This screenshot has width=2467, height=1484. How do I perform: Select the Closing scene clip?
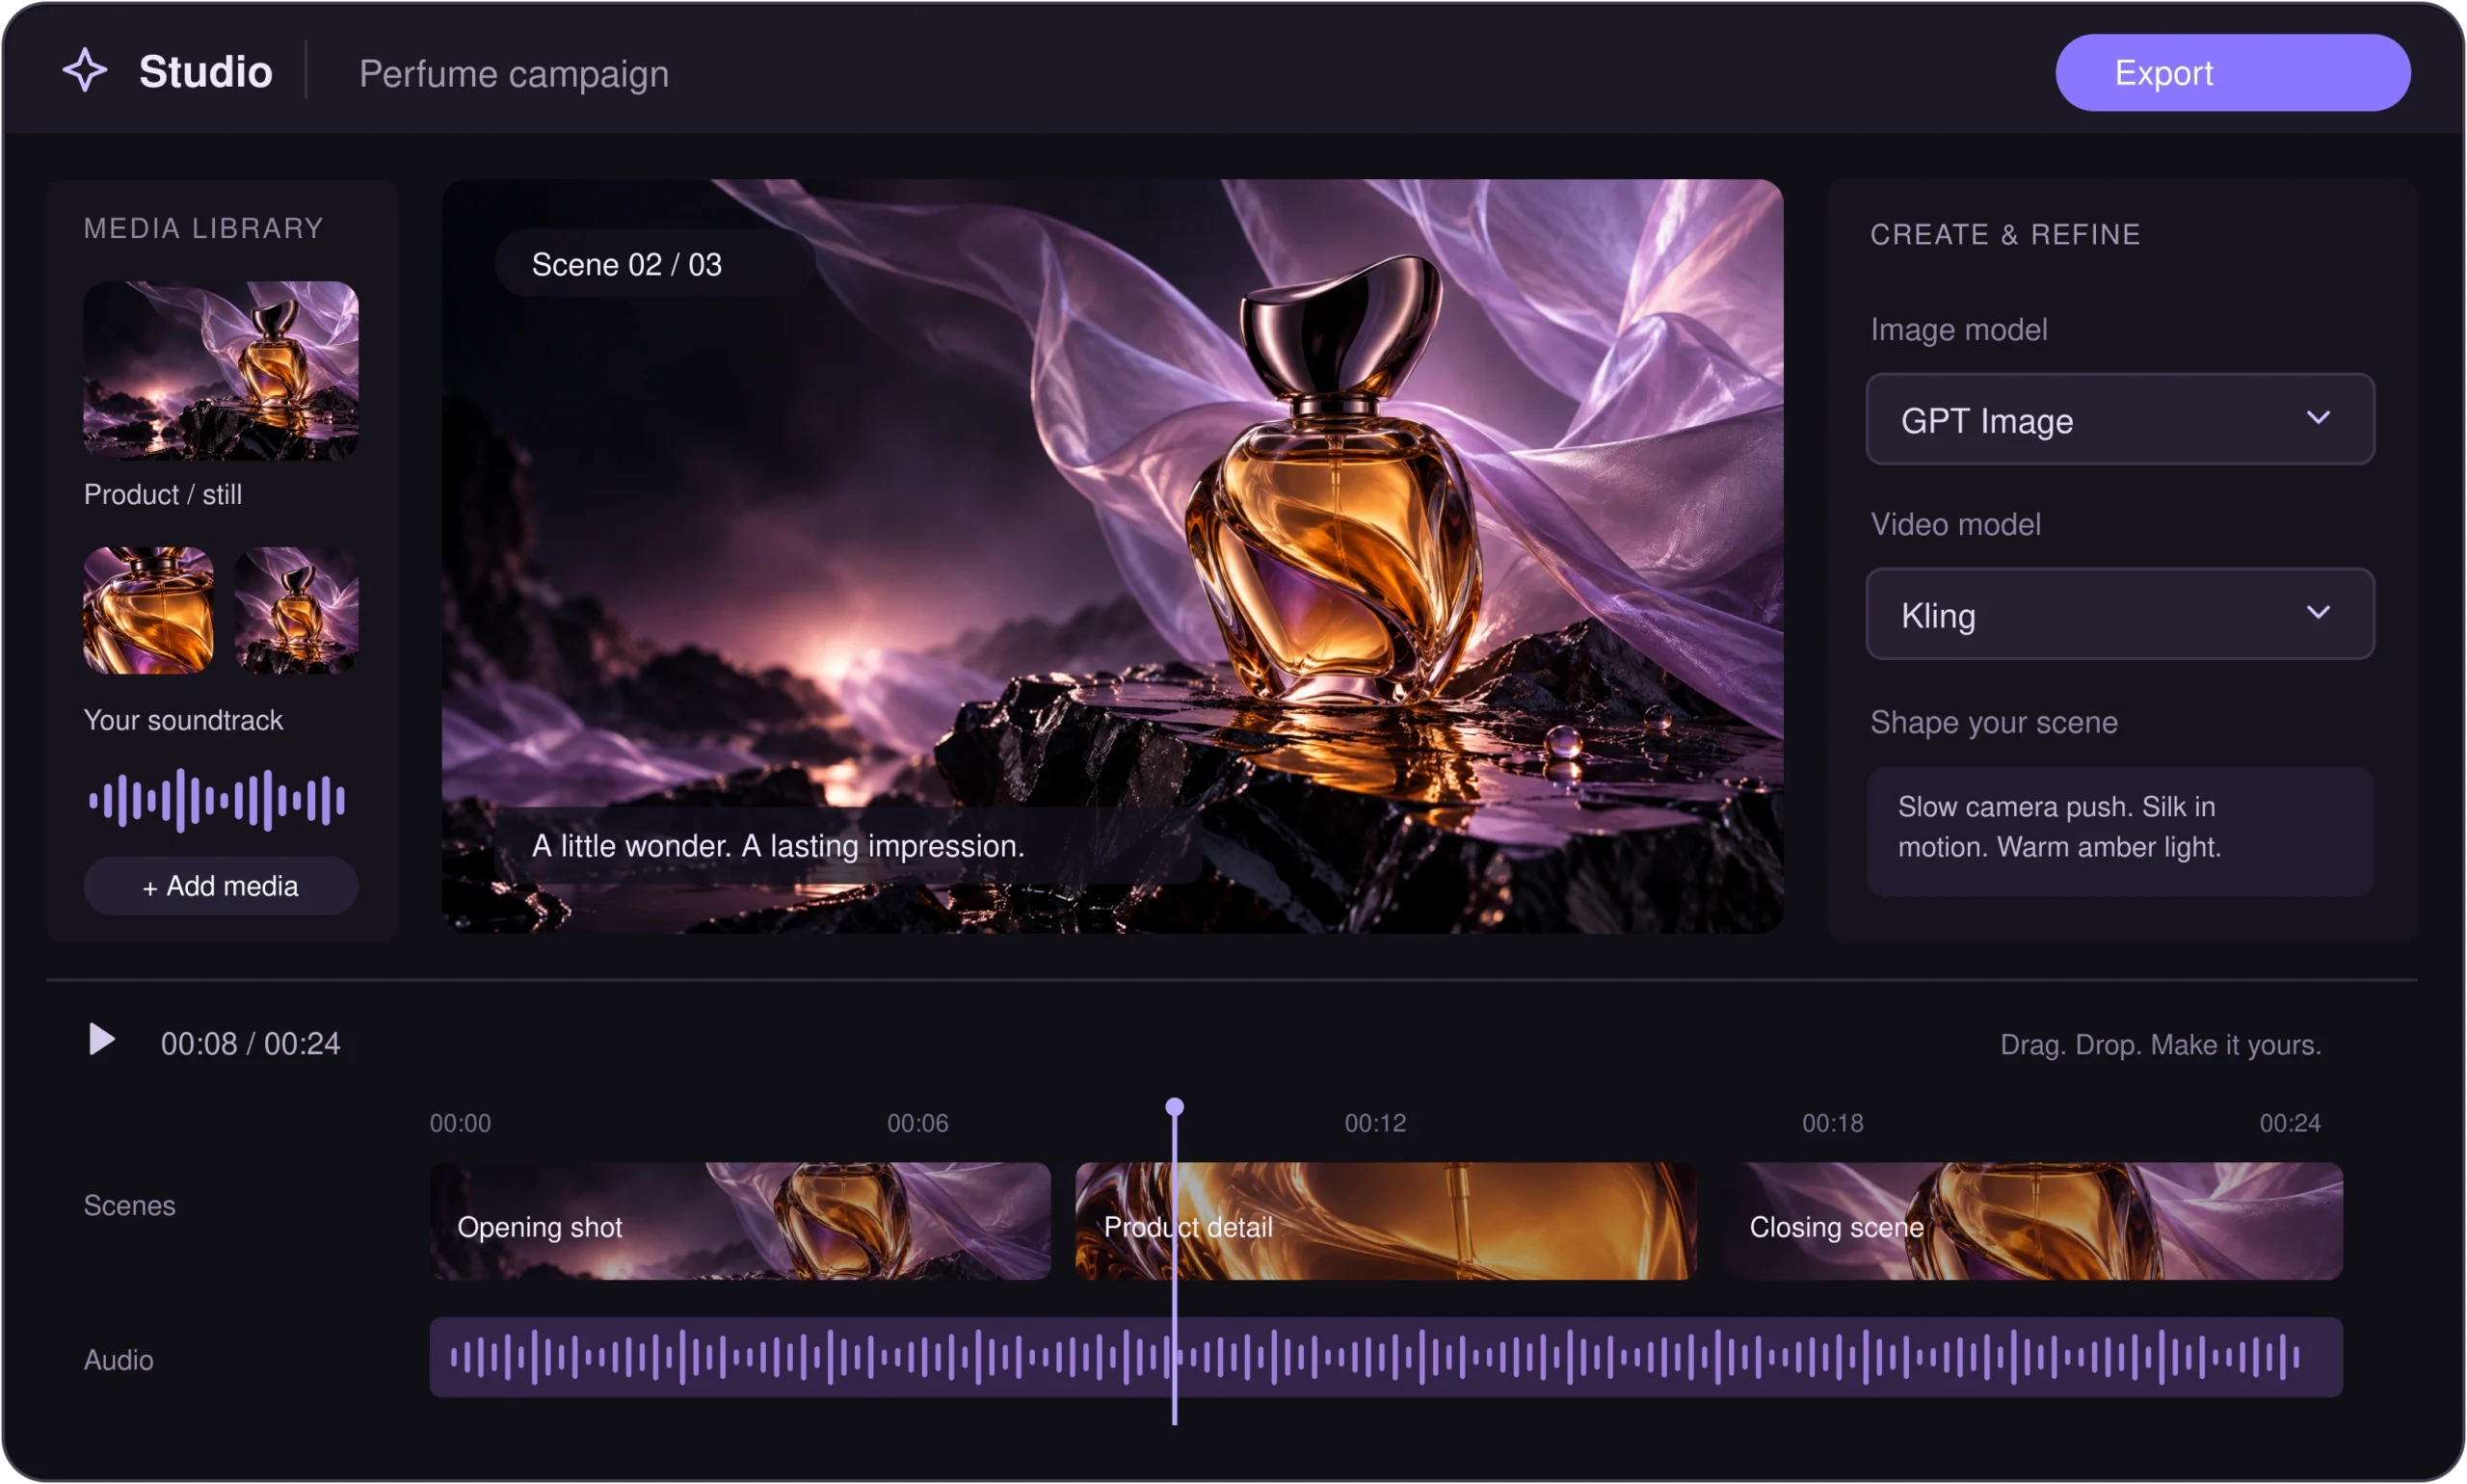[2031, 1221]
